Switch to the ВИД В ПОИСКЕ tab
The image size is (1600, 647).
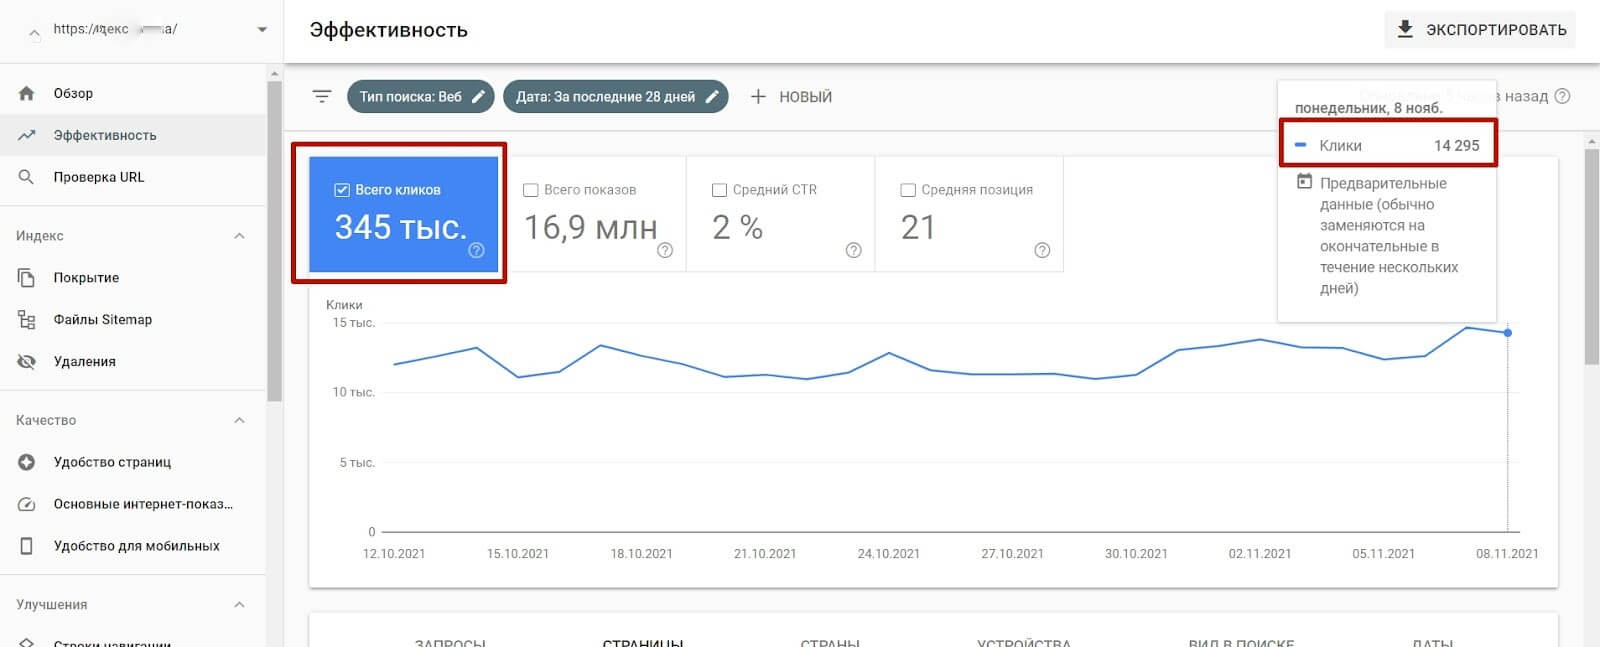pos(1241,641)
